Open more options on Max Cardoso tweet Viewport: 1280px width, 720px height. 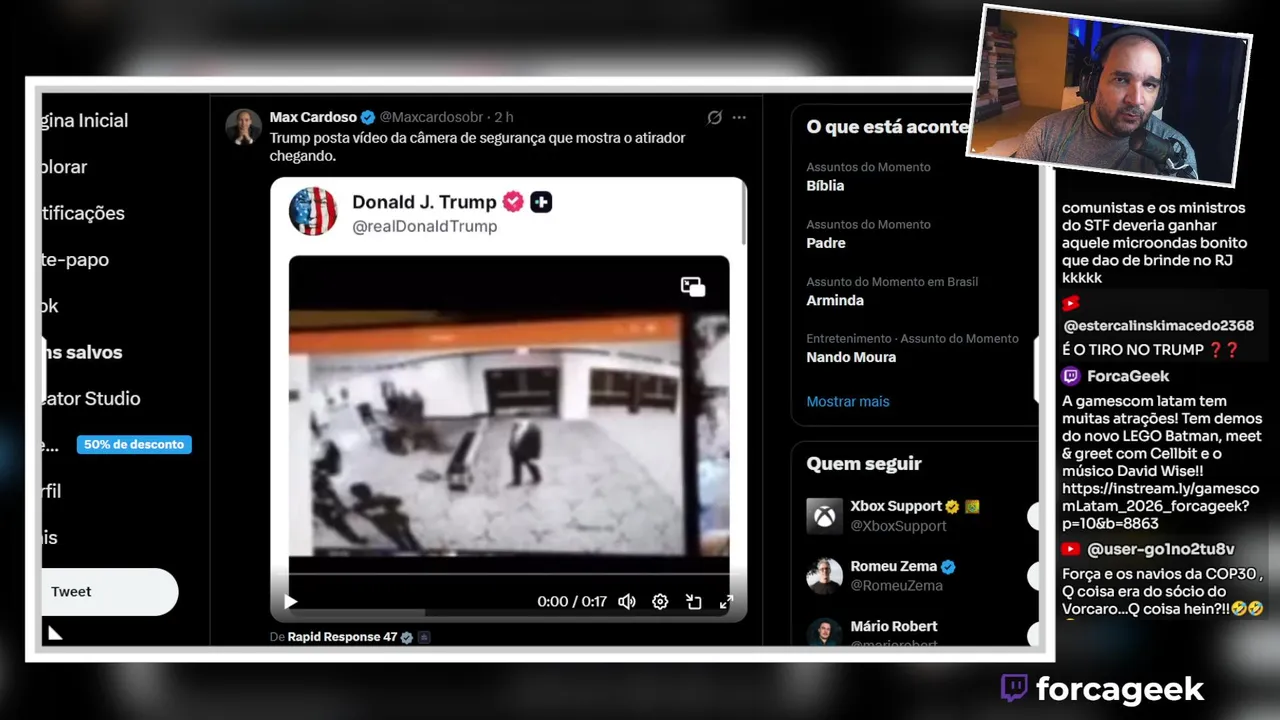[739, 117]
